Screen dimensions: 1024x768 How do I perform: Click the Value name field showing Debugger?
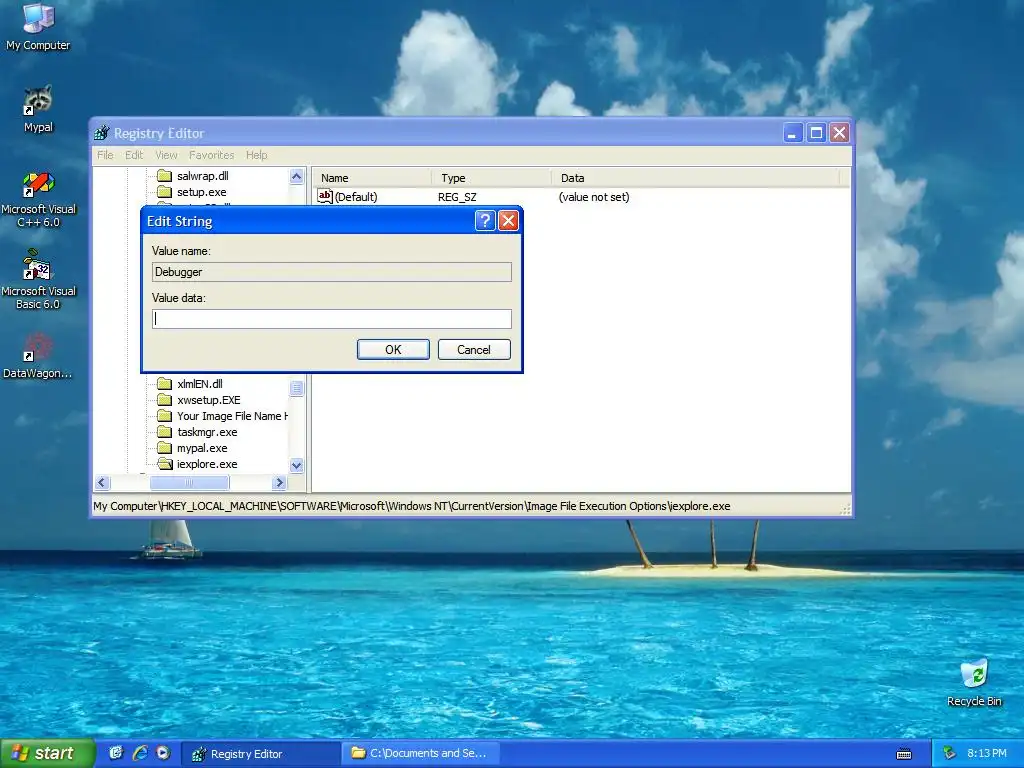(x=332, y=272)
